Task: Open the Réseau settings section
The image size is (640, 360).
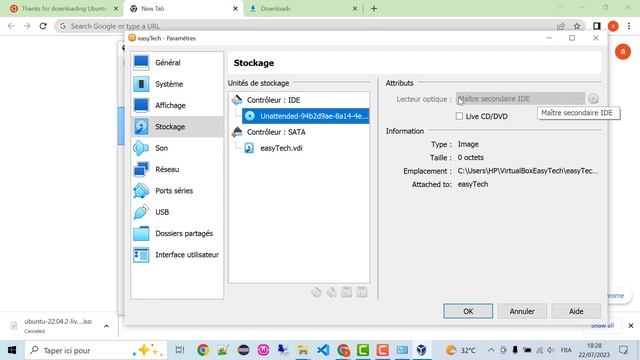Action: click(177, 169)
